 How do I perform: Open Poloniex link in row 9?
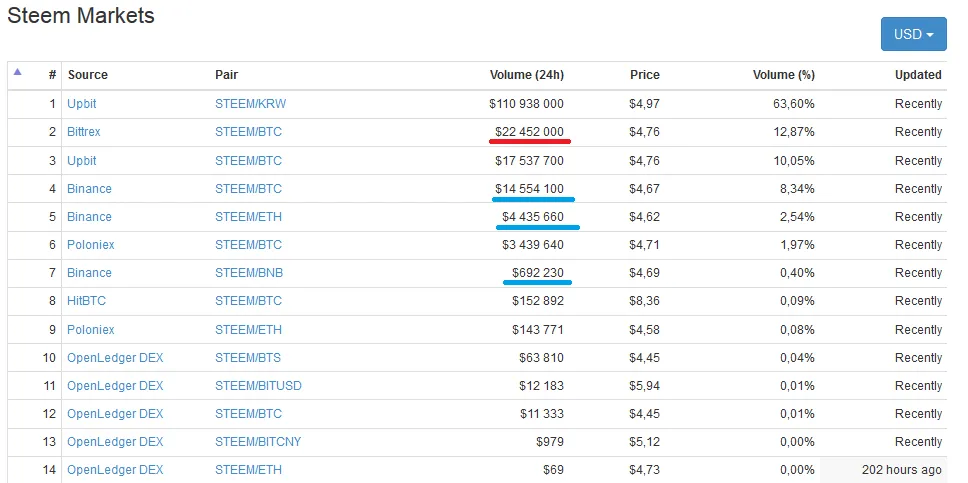click(91, 330)
